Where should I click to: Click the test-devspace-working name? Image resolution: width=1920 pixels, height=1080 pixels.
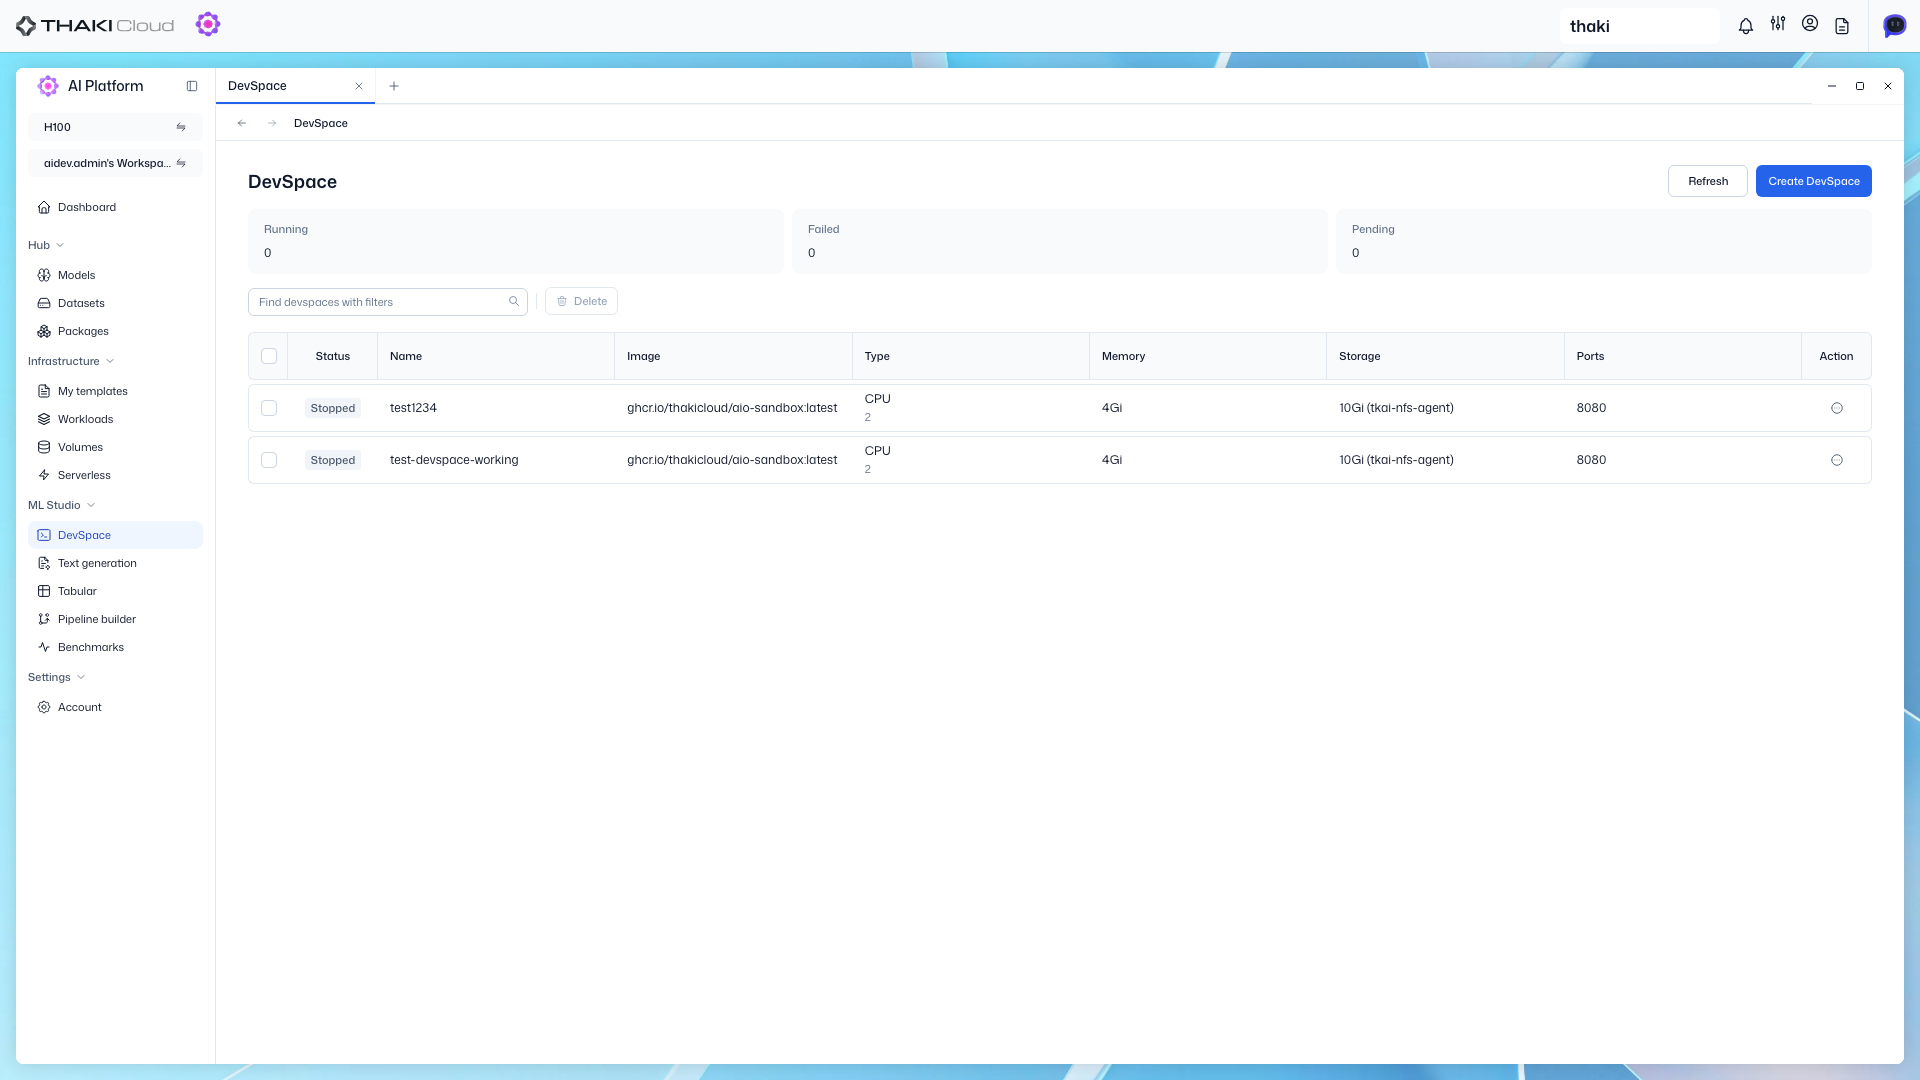[x=454, y=460]
